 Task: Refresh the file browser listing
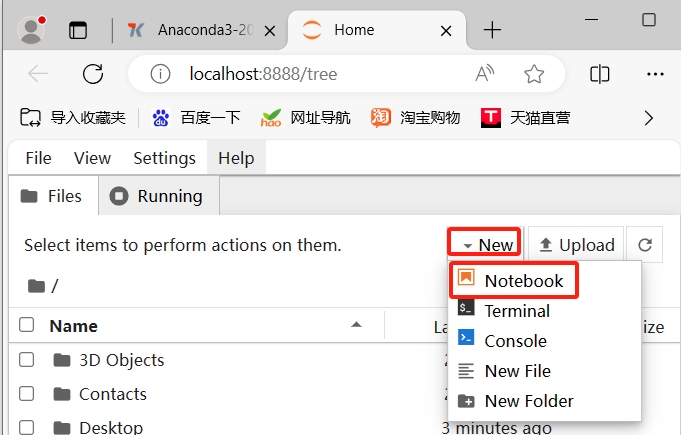[x=644, y=245]
